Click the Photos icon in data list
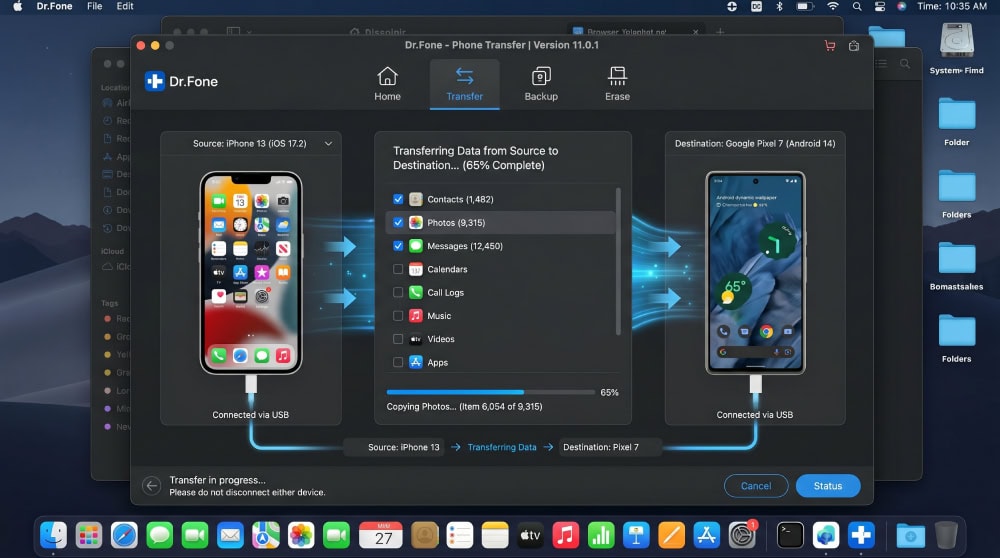Viewport: 1000px width, 558px height. pos(416,223)
